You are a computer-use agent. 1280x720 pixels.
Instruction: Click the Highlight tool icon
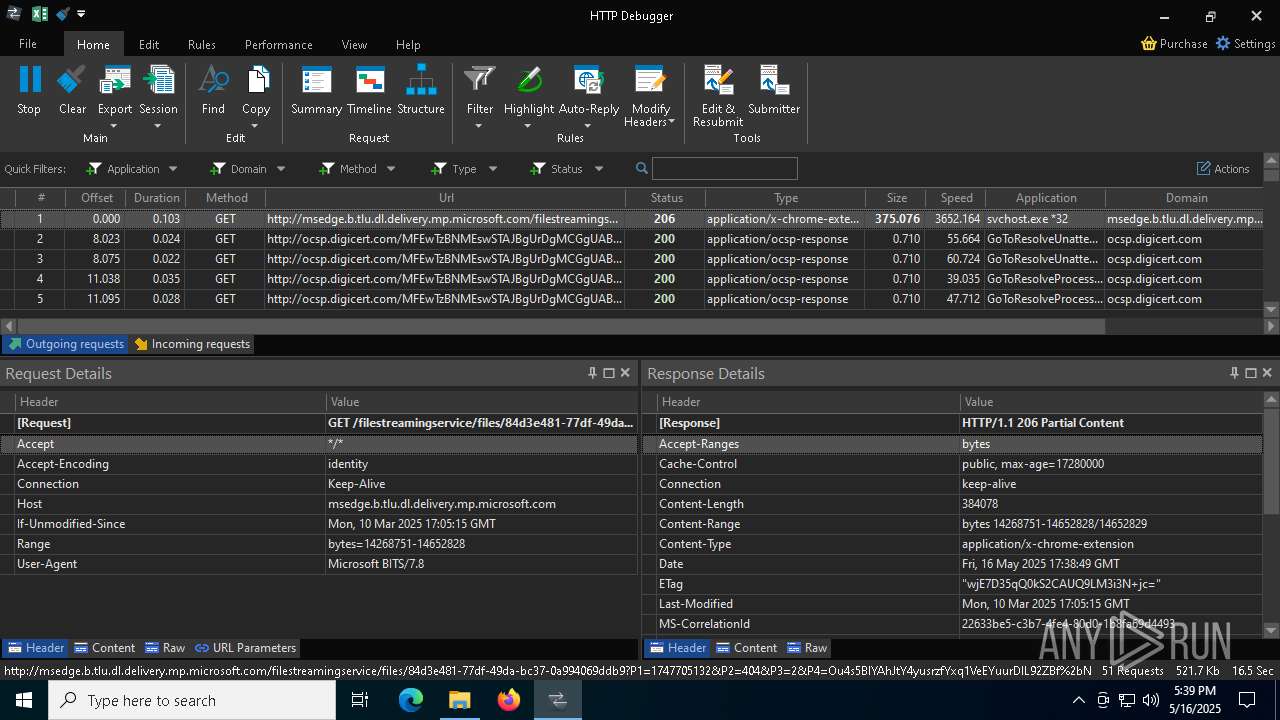point(529,80)
